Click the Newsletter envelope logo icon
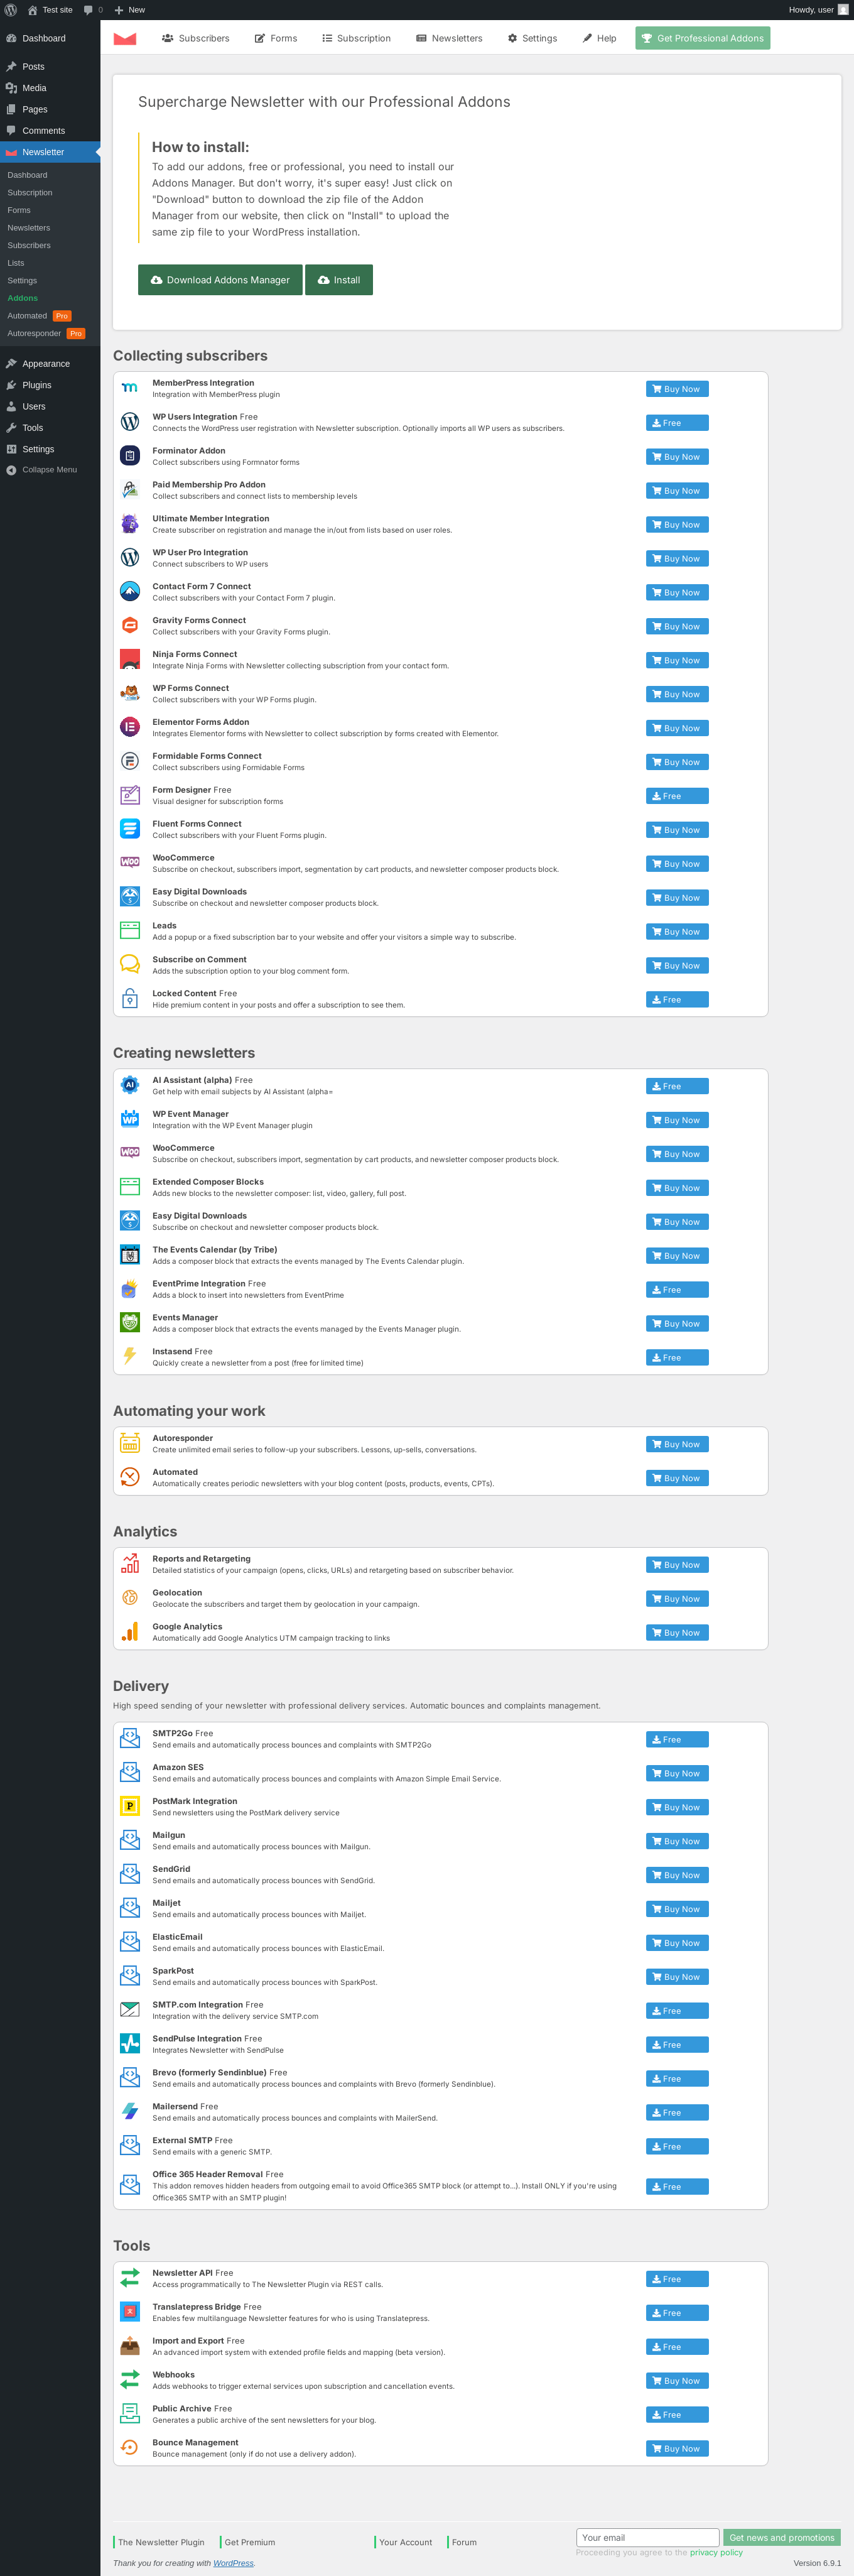The image size is (854, 2576). click(x=125, y=38)
